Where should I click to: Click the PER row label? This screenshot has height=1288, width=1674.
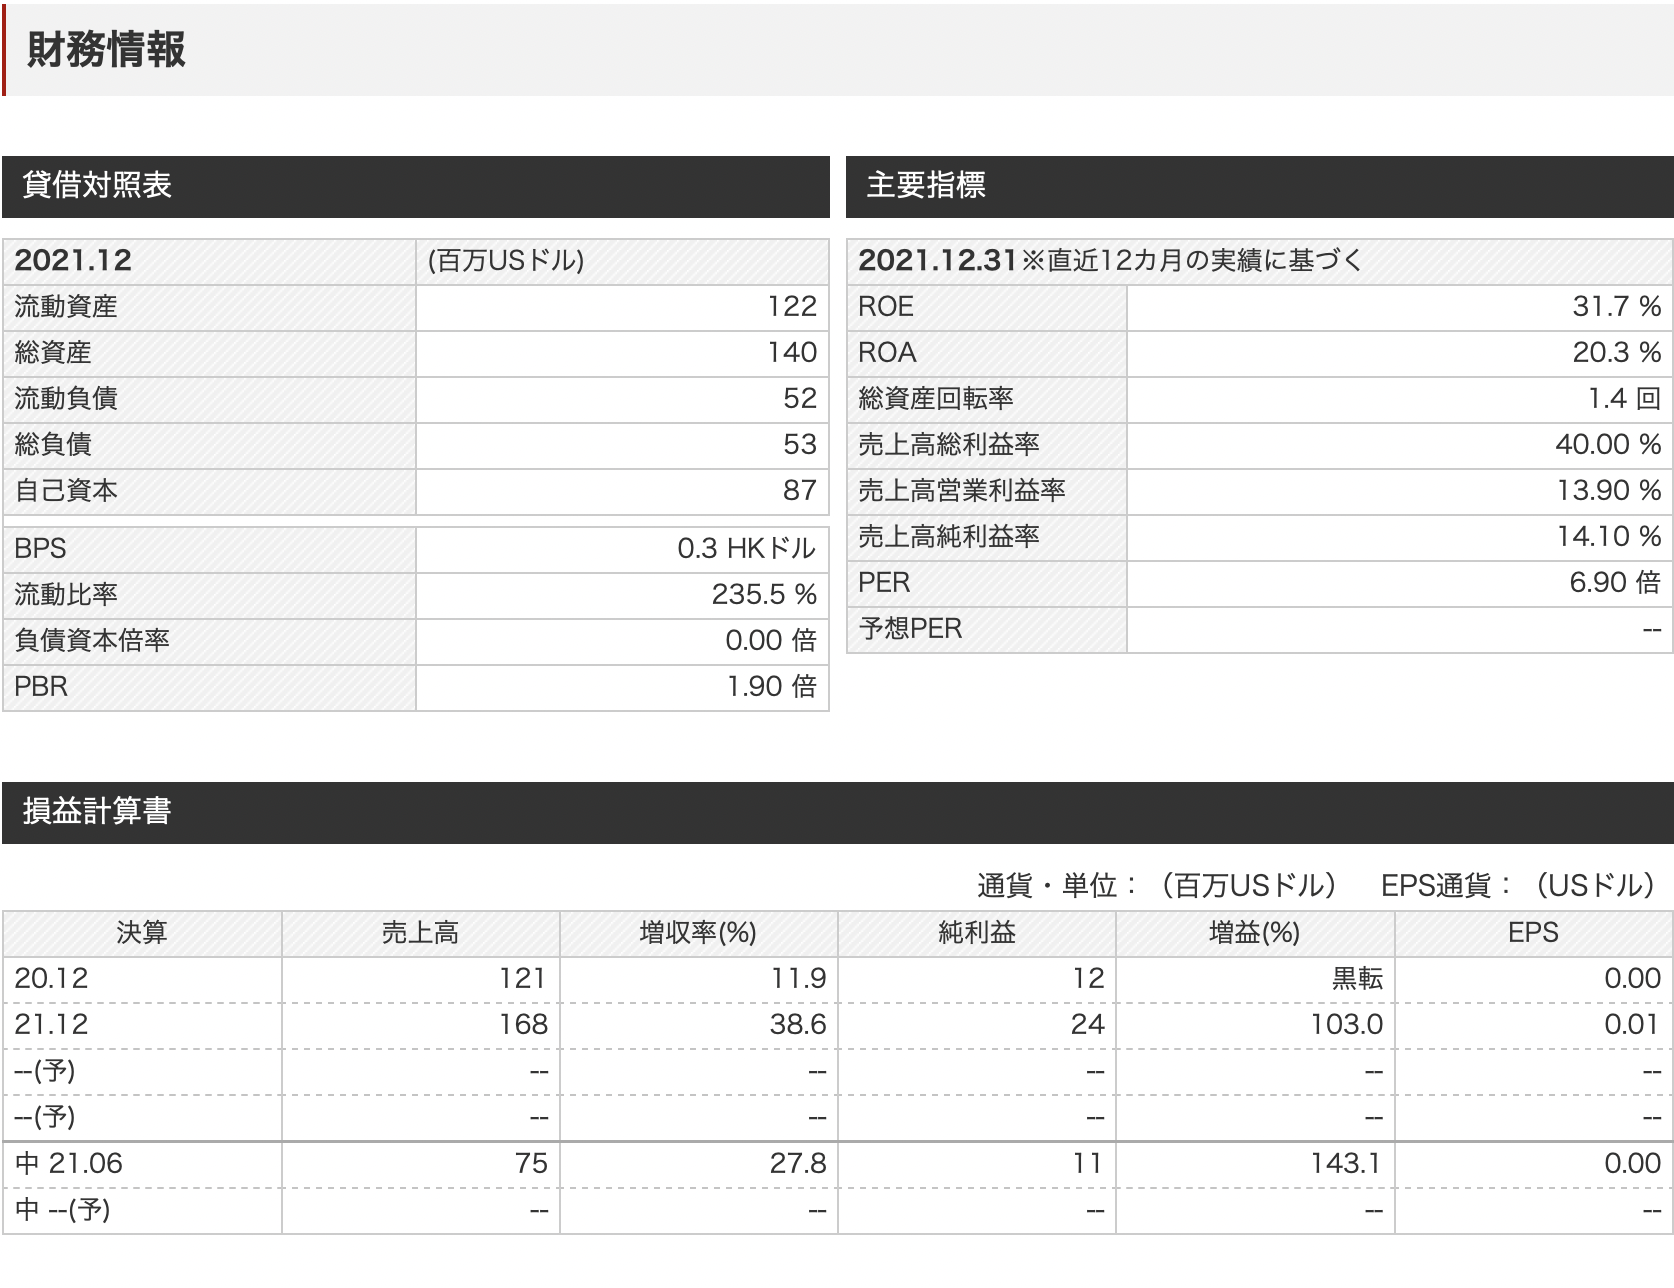[986, 583]
